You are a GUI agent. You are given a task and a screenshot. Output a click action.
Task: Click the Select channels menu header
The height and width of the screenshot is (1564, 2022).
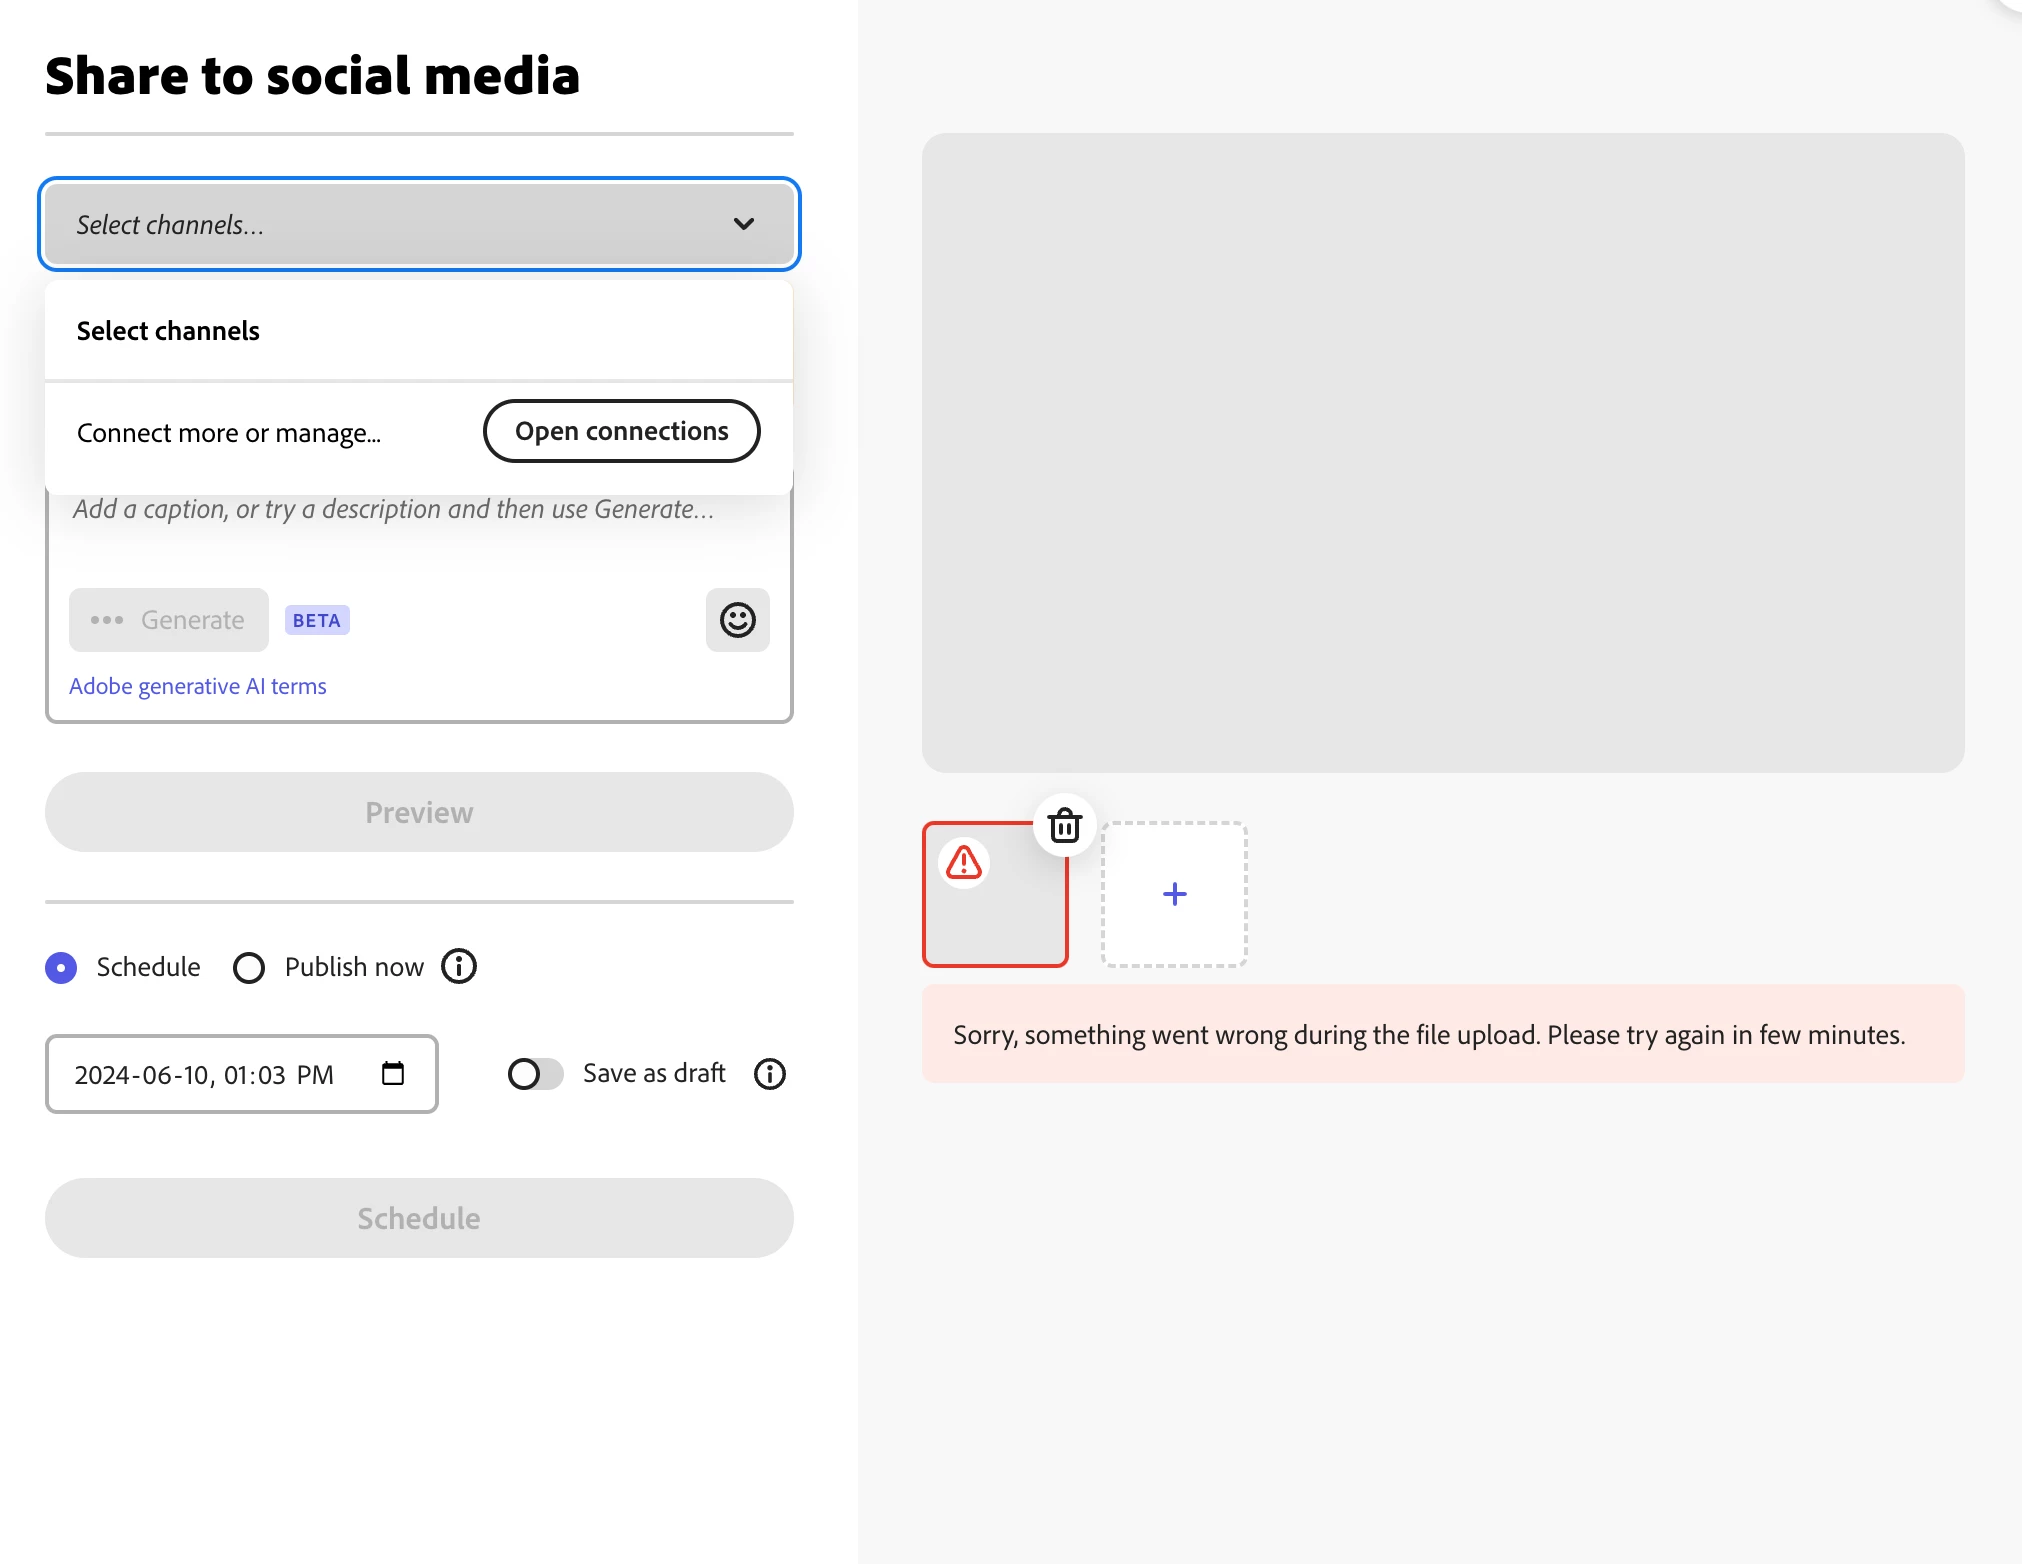tap(168, 331)
